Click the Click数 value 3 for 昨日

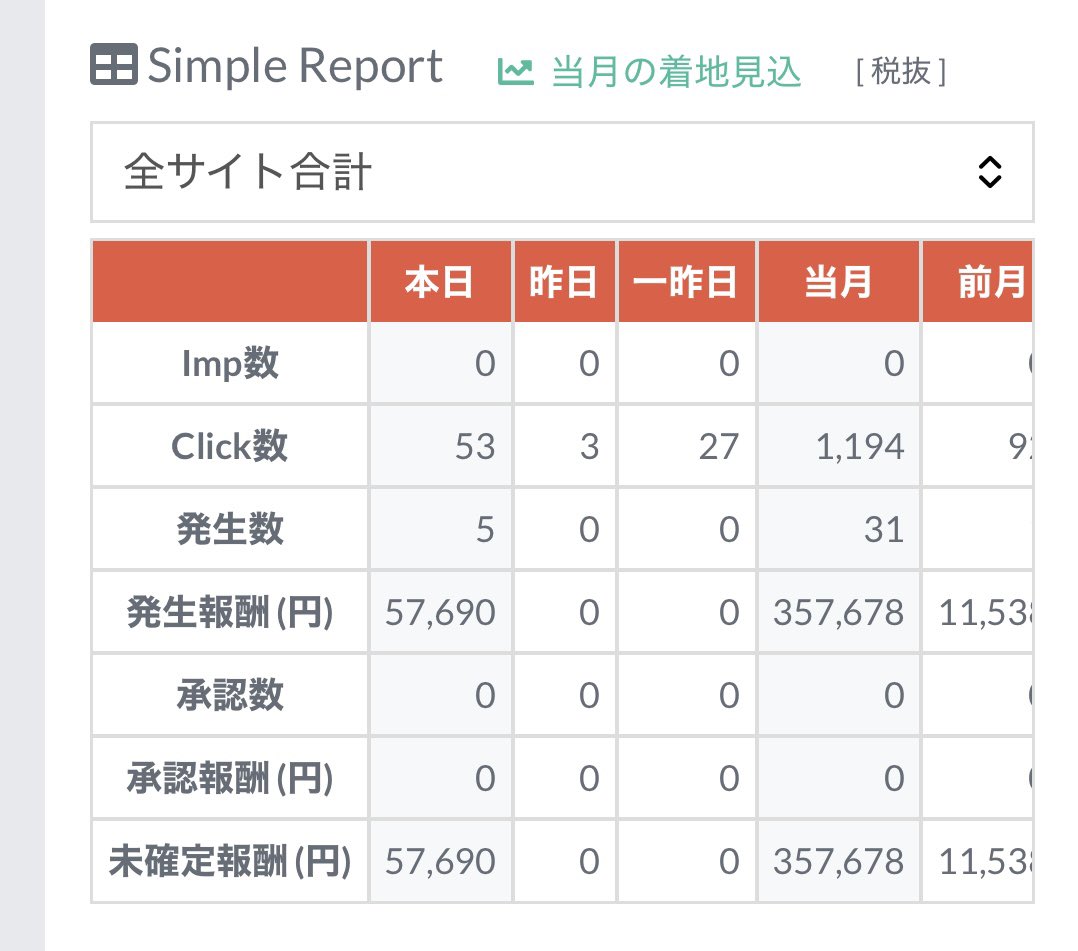pos(589,447)
